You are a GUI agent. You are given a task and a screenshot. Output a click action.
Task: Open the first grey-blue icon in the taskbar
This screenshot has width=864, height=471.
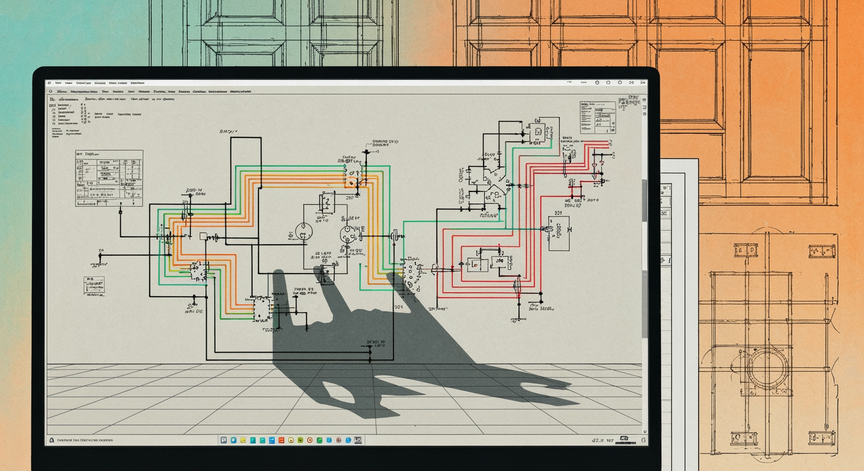(224, 440)
